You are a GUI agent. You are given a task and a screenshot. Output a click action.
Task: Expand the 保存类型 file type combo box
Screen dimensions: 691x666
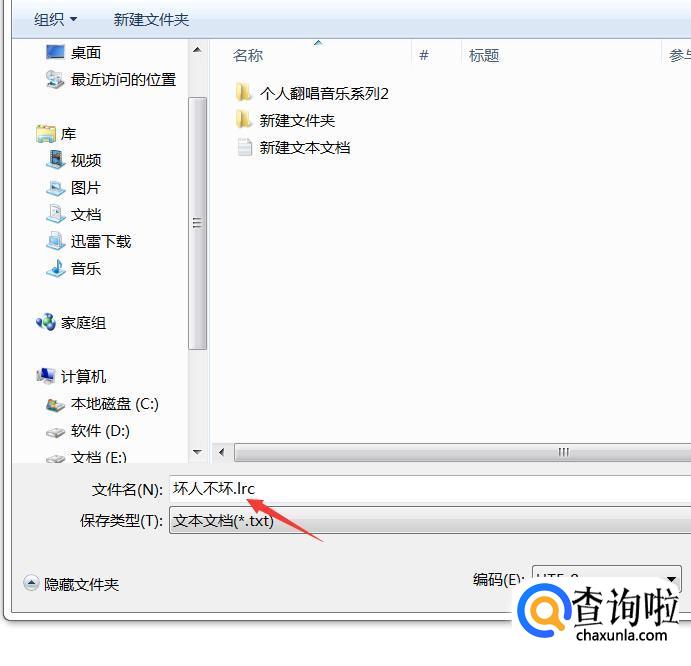tap(430, 521)
